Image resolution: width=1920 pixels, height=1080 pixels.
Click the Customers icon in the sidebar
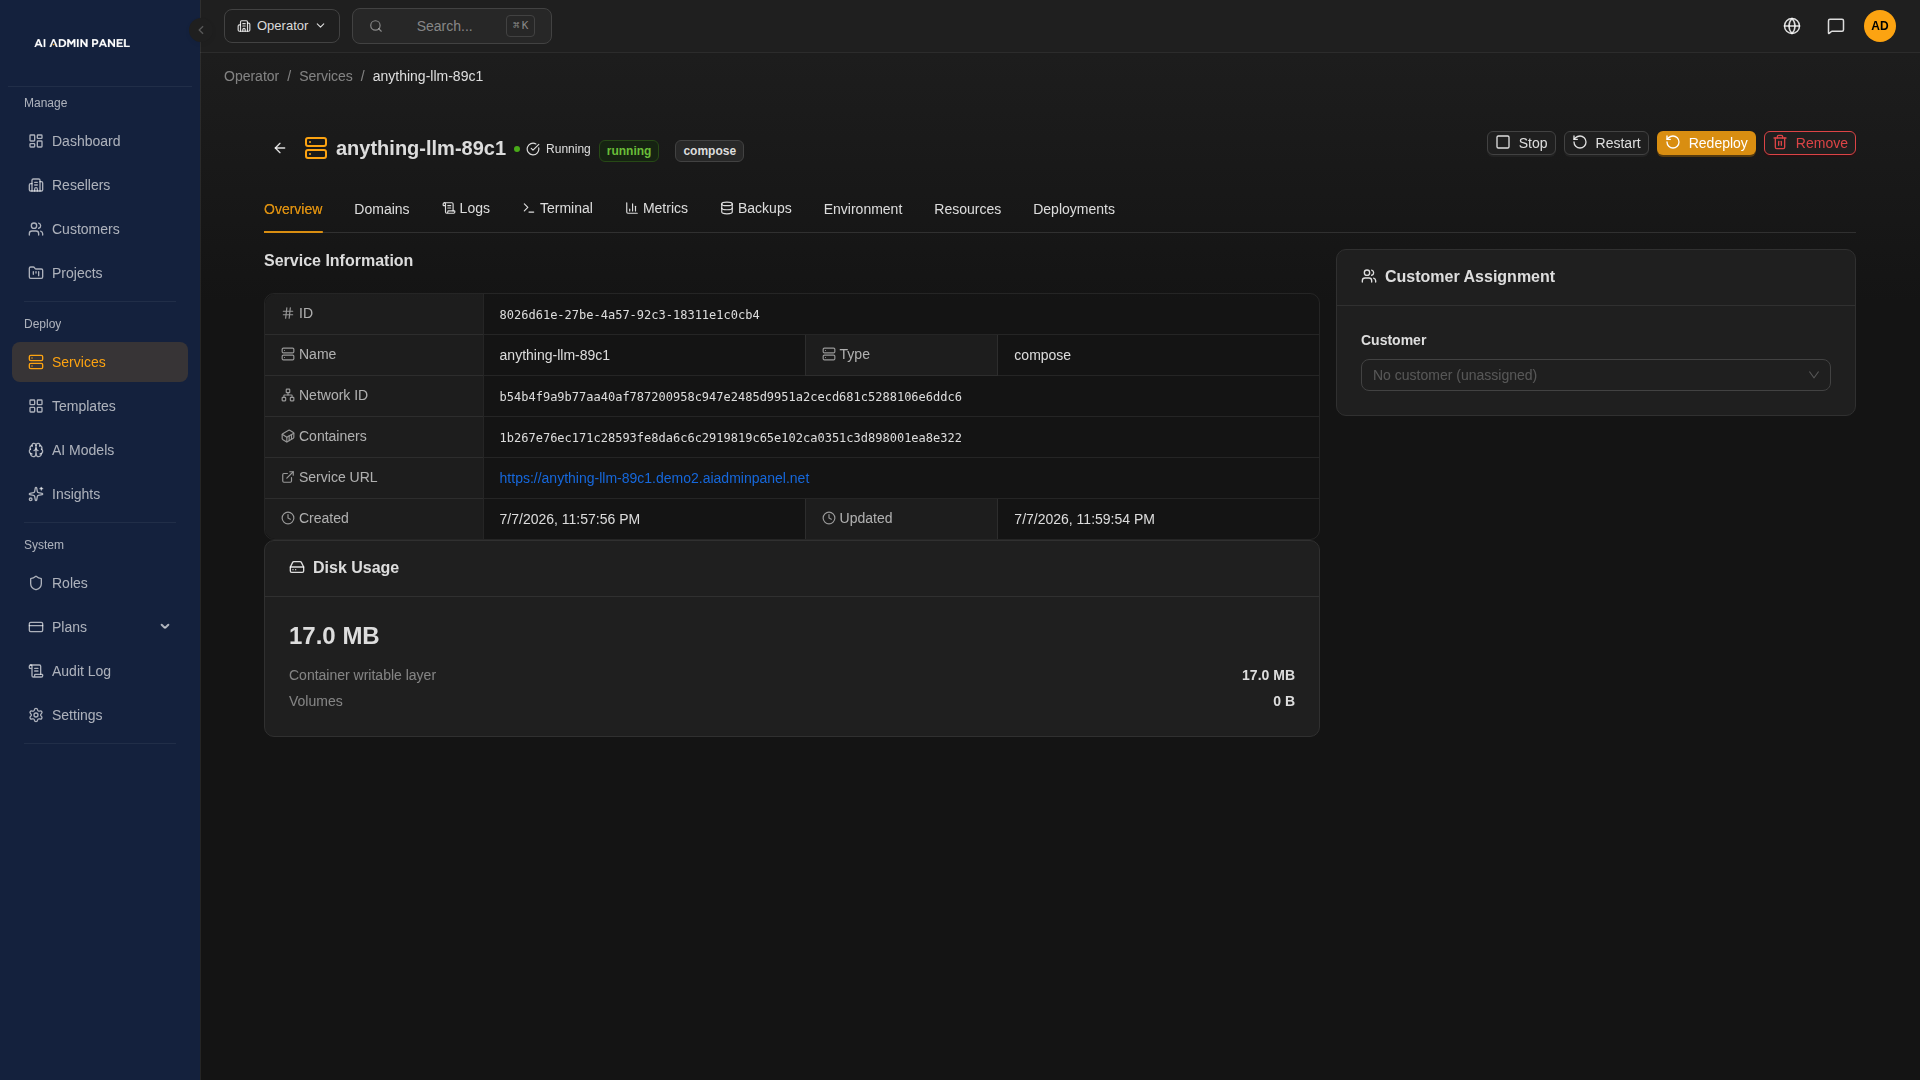click(36, 229)
